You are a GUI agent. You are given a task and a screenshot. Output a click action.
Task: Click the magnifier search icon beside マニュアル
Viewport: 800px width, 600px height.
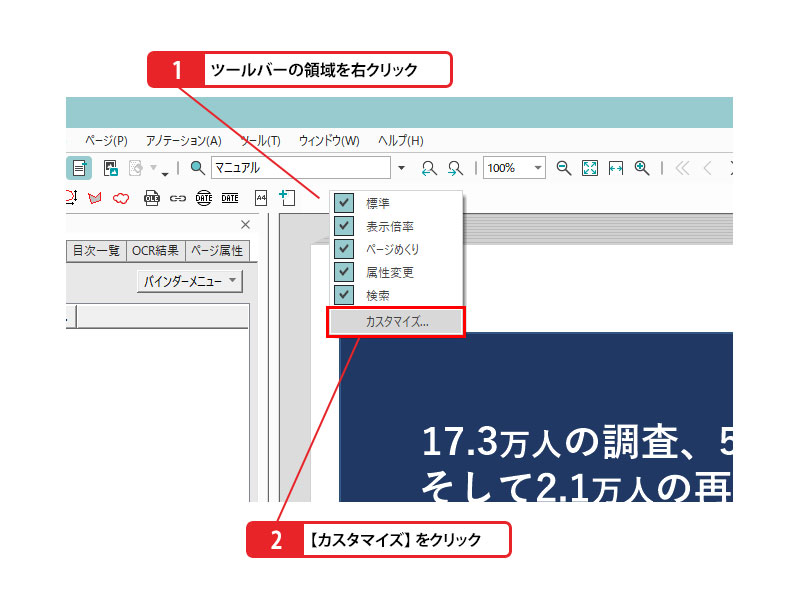click(197, 168)
